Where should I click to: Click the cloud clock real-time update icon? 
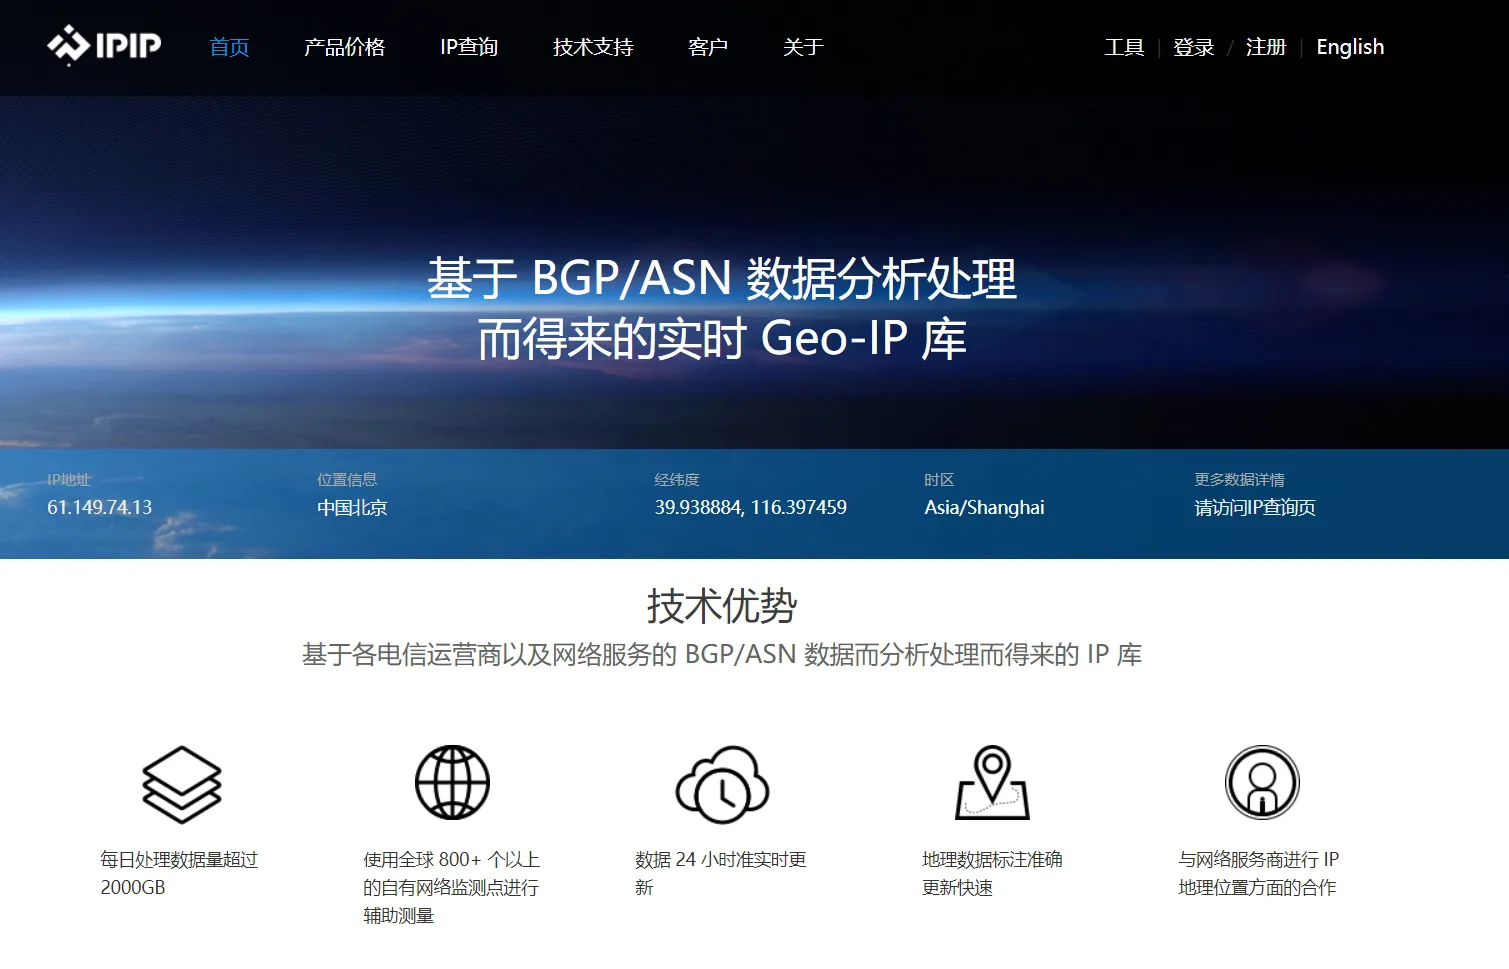coord(722,784)
